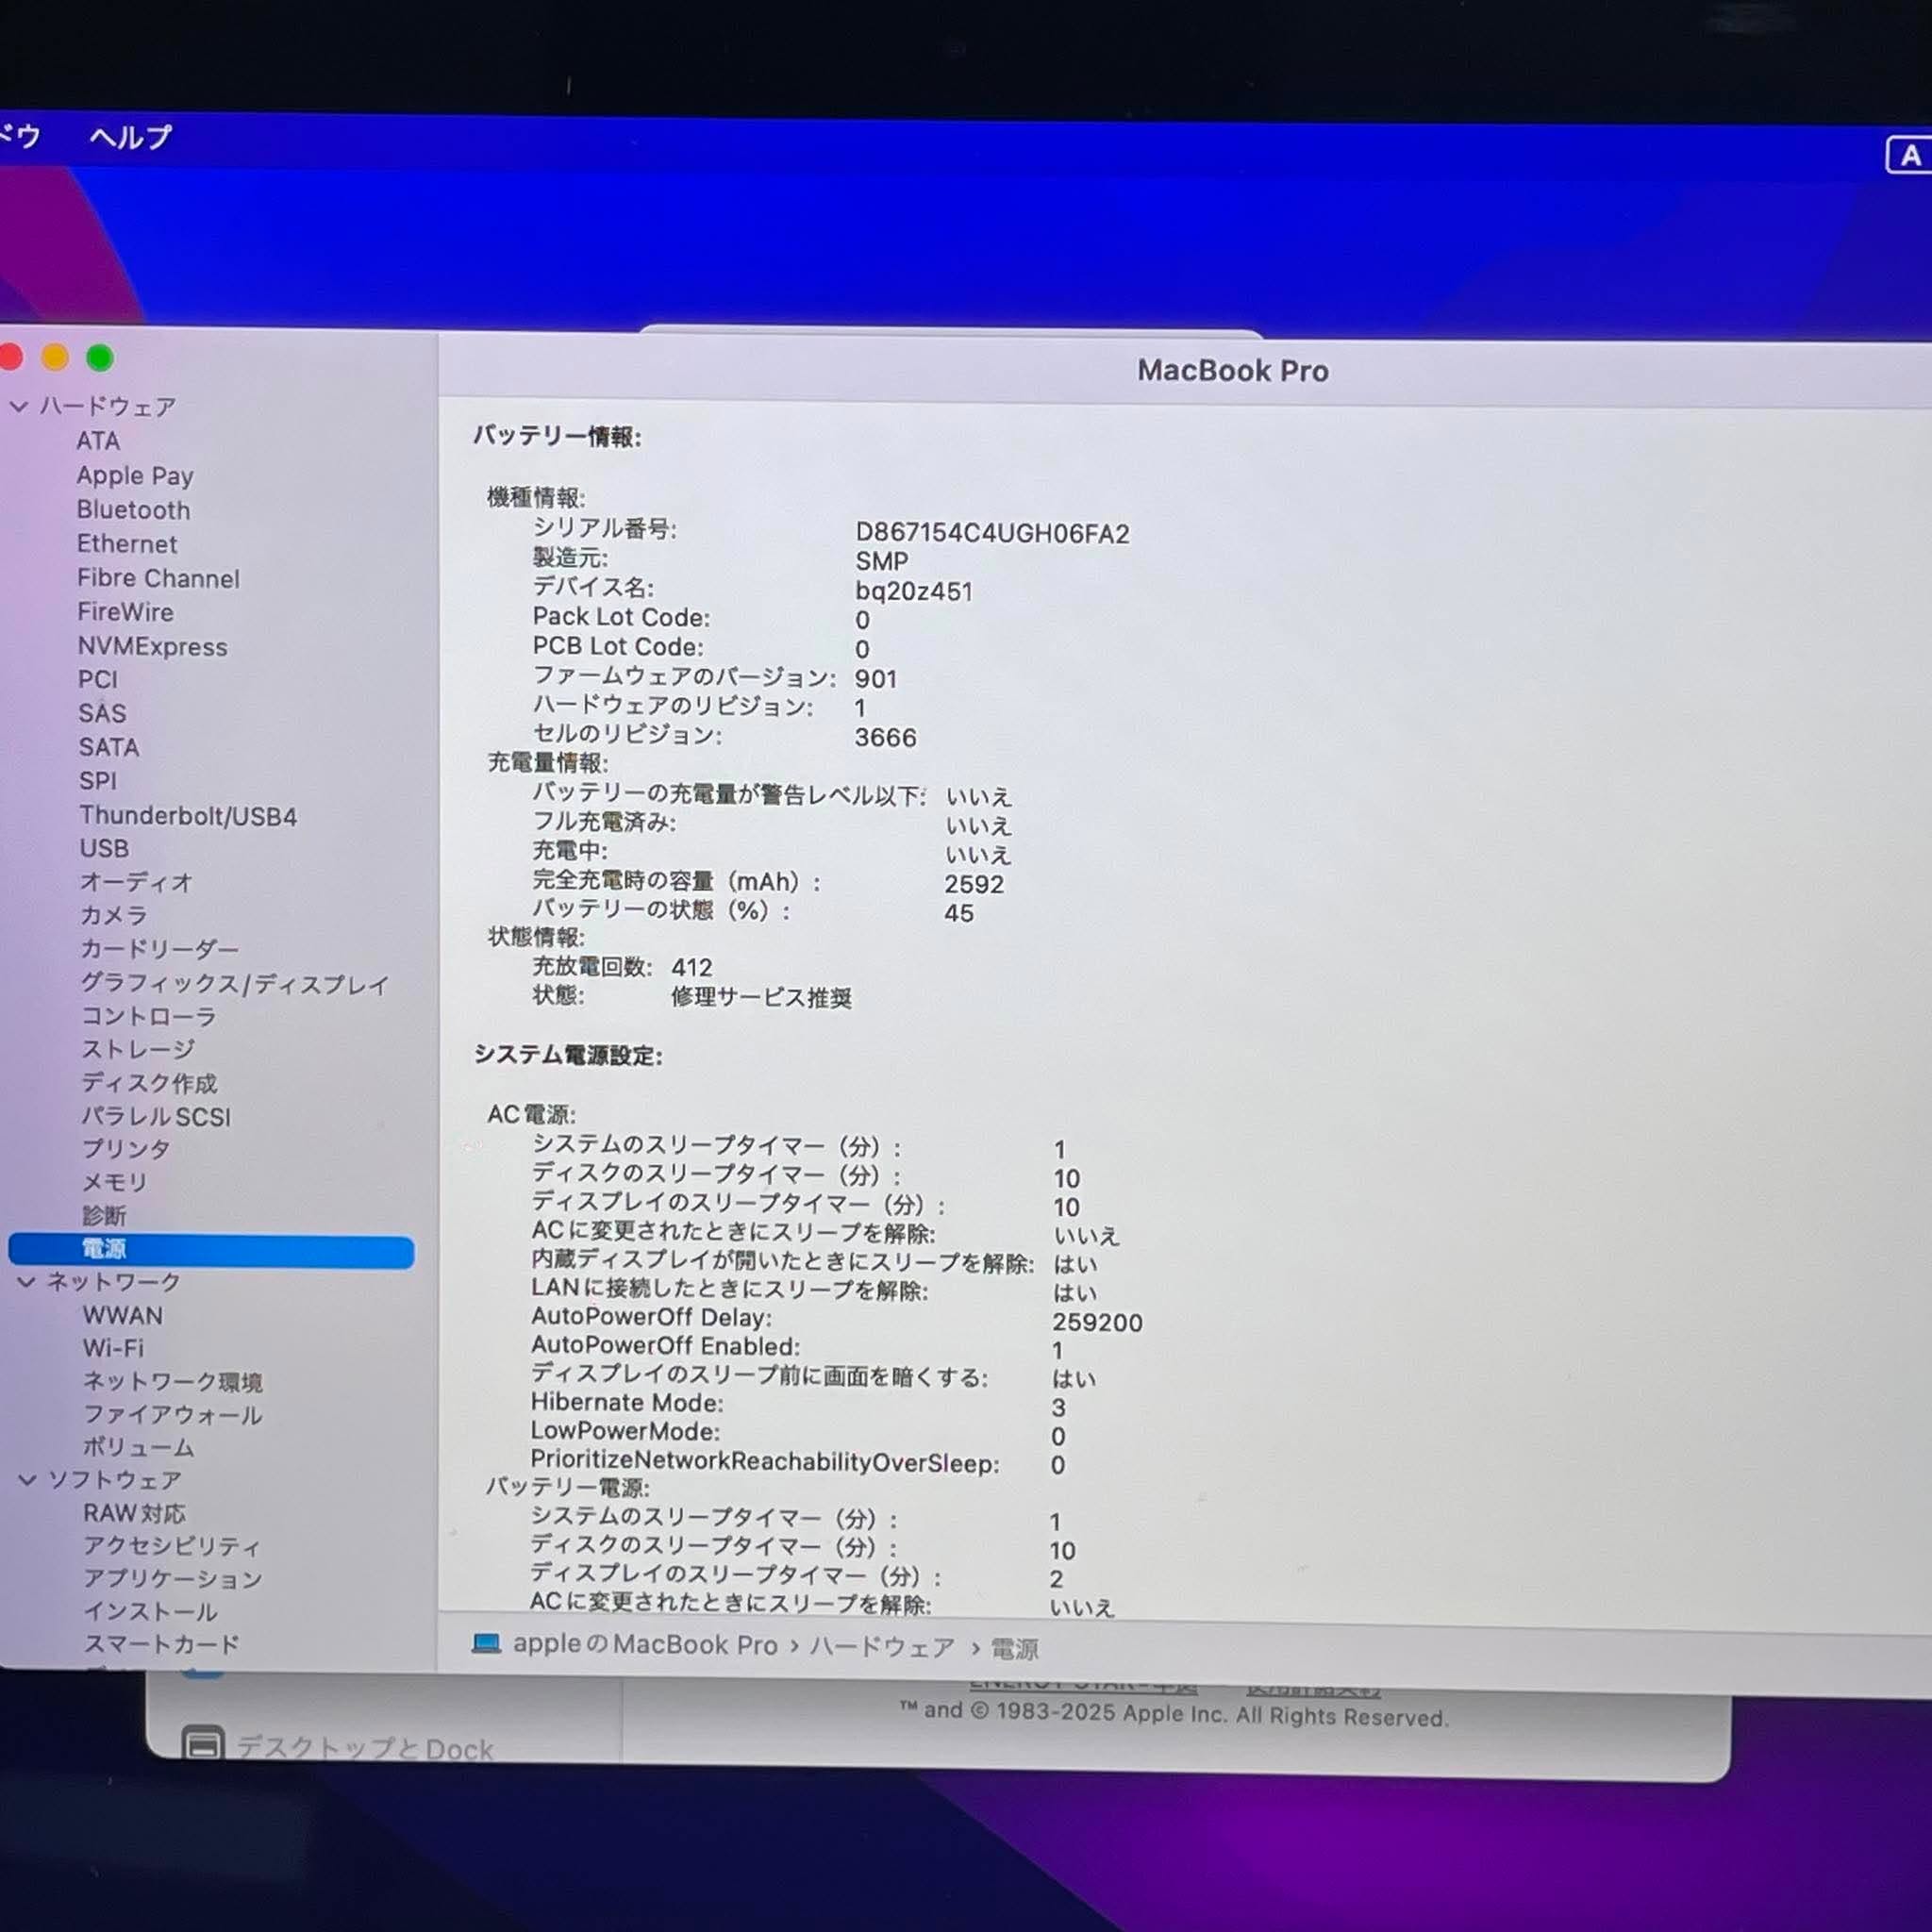Select メモリ in the sidebar
The height and width of the screenshot is (1932, 1932).
coord(115,1183)
